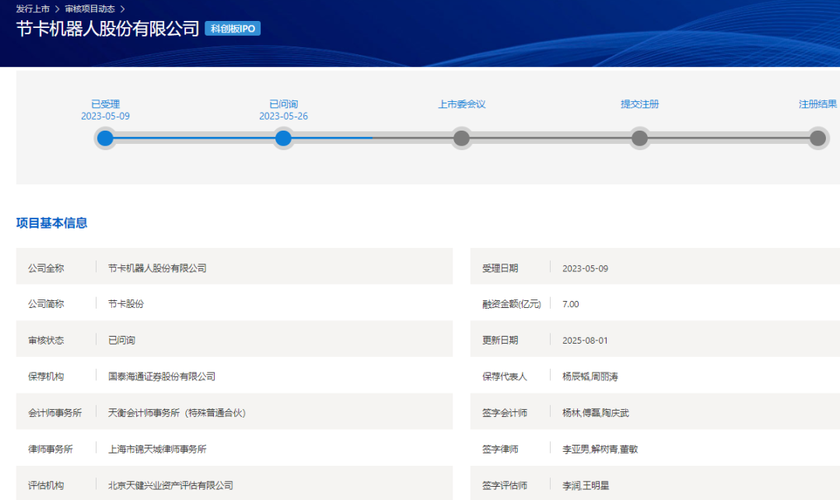Click the 已问询 step label
The height and width of the screenshot is (500, 840).
(283, 104)
